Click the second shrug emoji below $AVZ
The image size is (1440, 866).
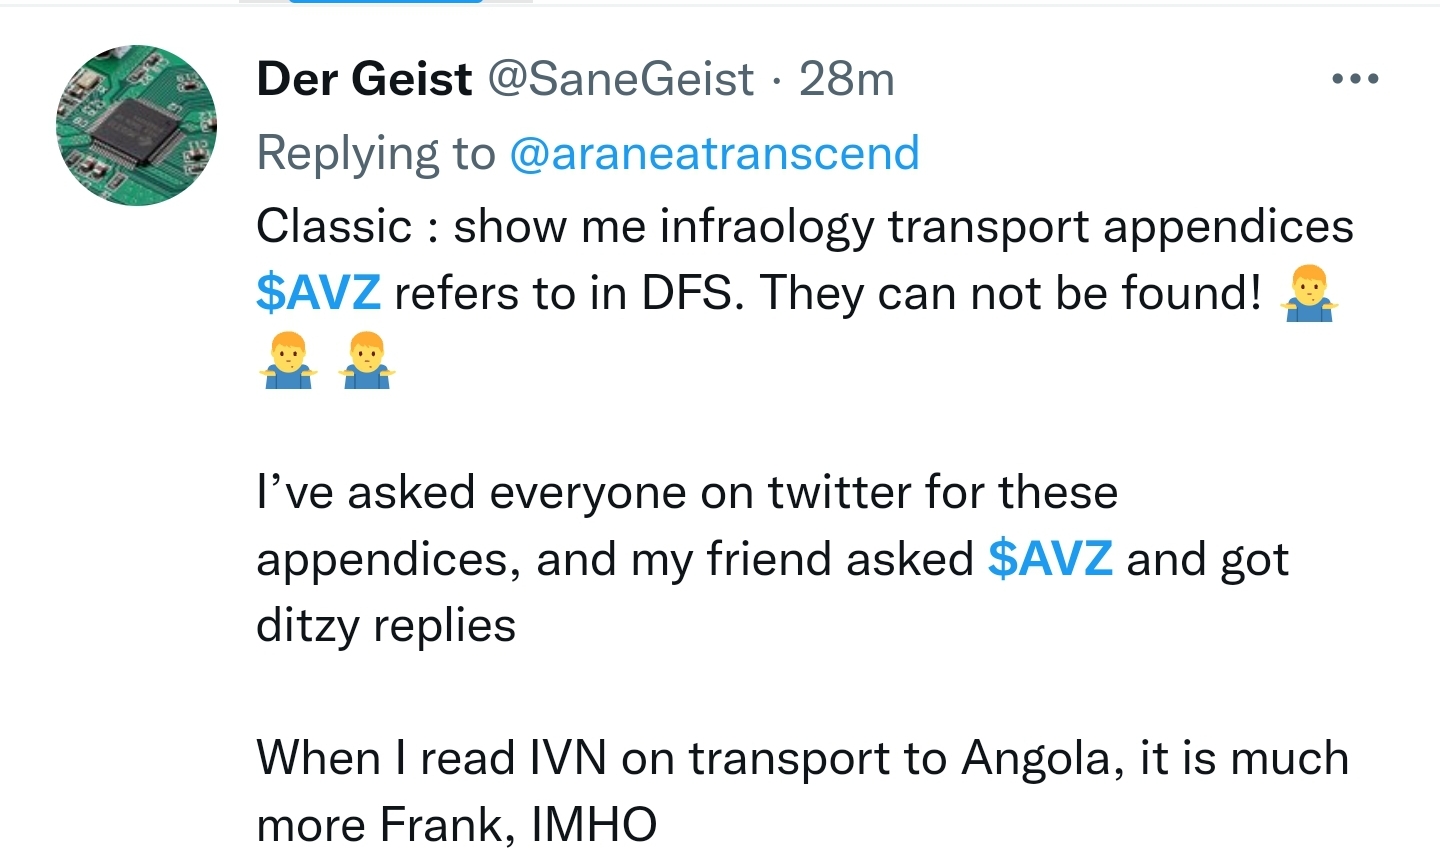tap(367, 360)
